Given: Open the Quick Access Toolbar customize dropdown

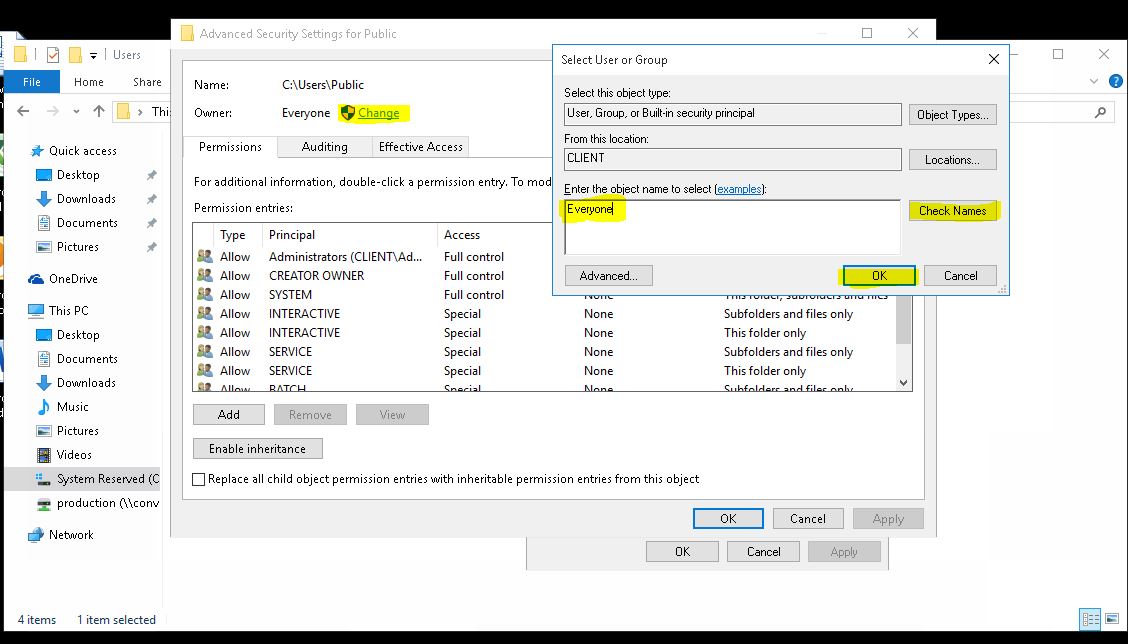Looking at the screenshot, I should (x=94, y=55).
